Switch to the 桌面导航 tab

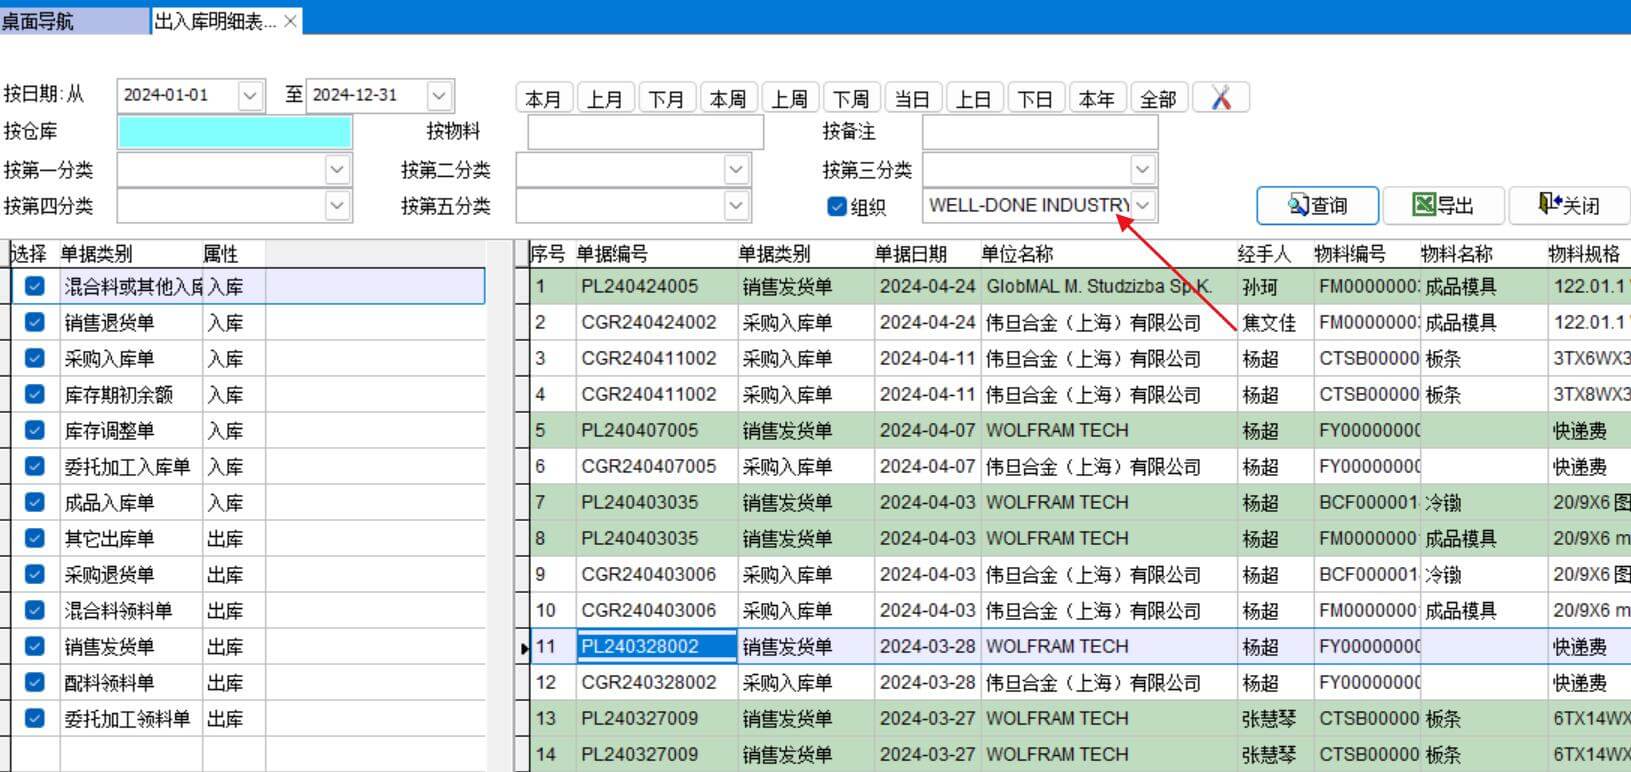(40, 21)
